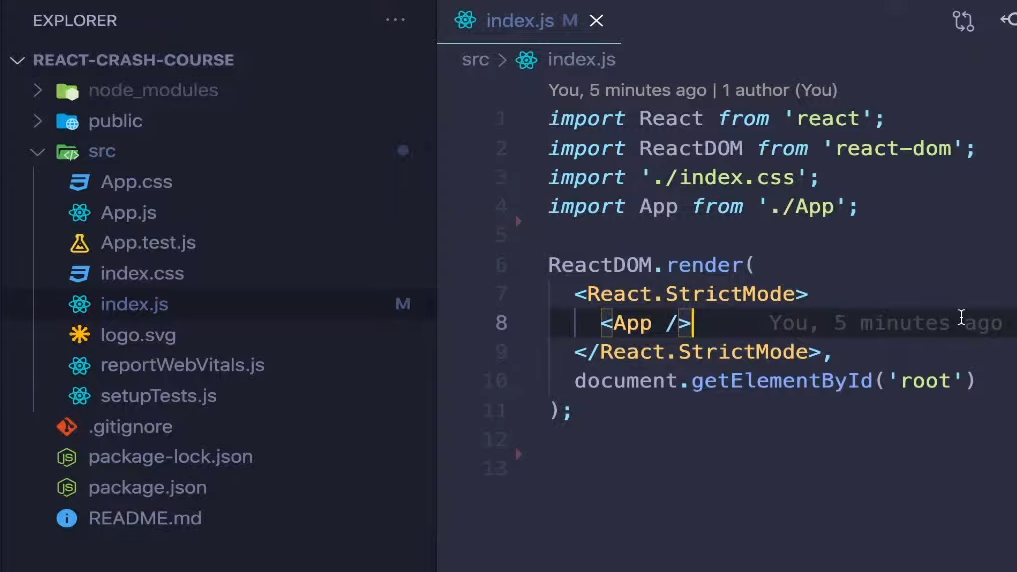Click the React icon on the index.js tab
This screenshot has width=1017, height=572.
pyautogui.click(x=465, y=21)
